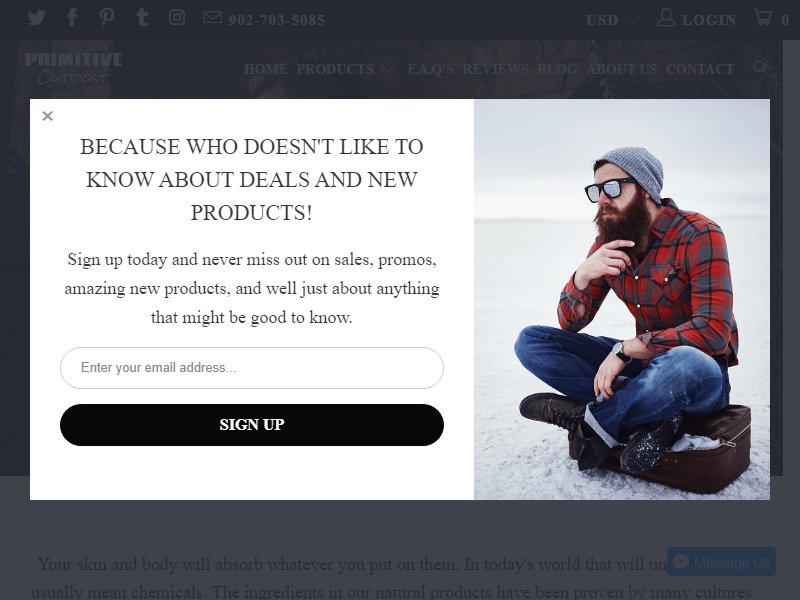The height and width of the screenshot is (600, 800).
Task: Click the search magnifier icon
Action: coord(760,67)
